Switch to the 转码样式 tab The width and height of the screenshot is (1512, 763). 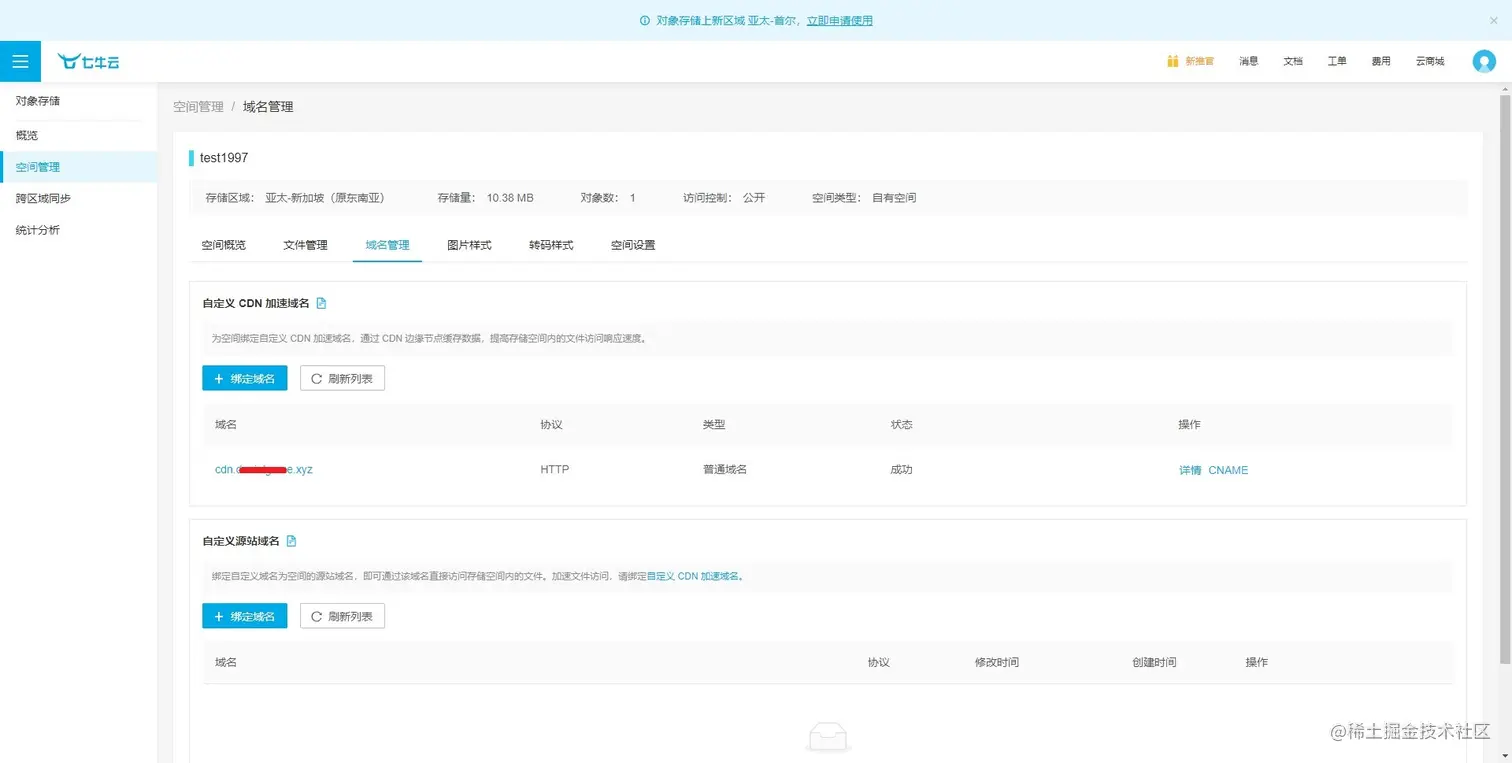[551, 245]
